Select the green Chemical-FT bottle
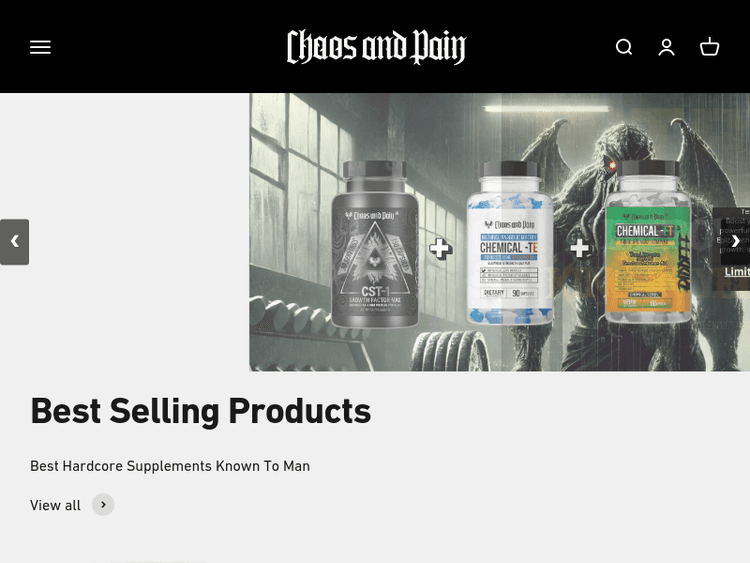This screenshot has width=750, height=563. click(648, 242)
